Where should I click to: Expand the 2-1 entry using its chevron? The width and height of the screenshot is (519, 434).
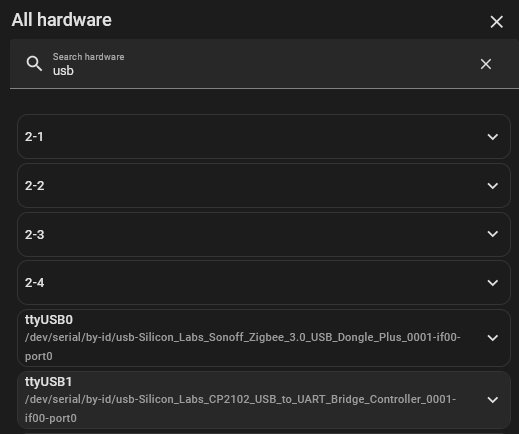tap(493, 137)
